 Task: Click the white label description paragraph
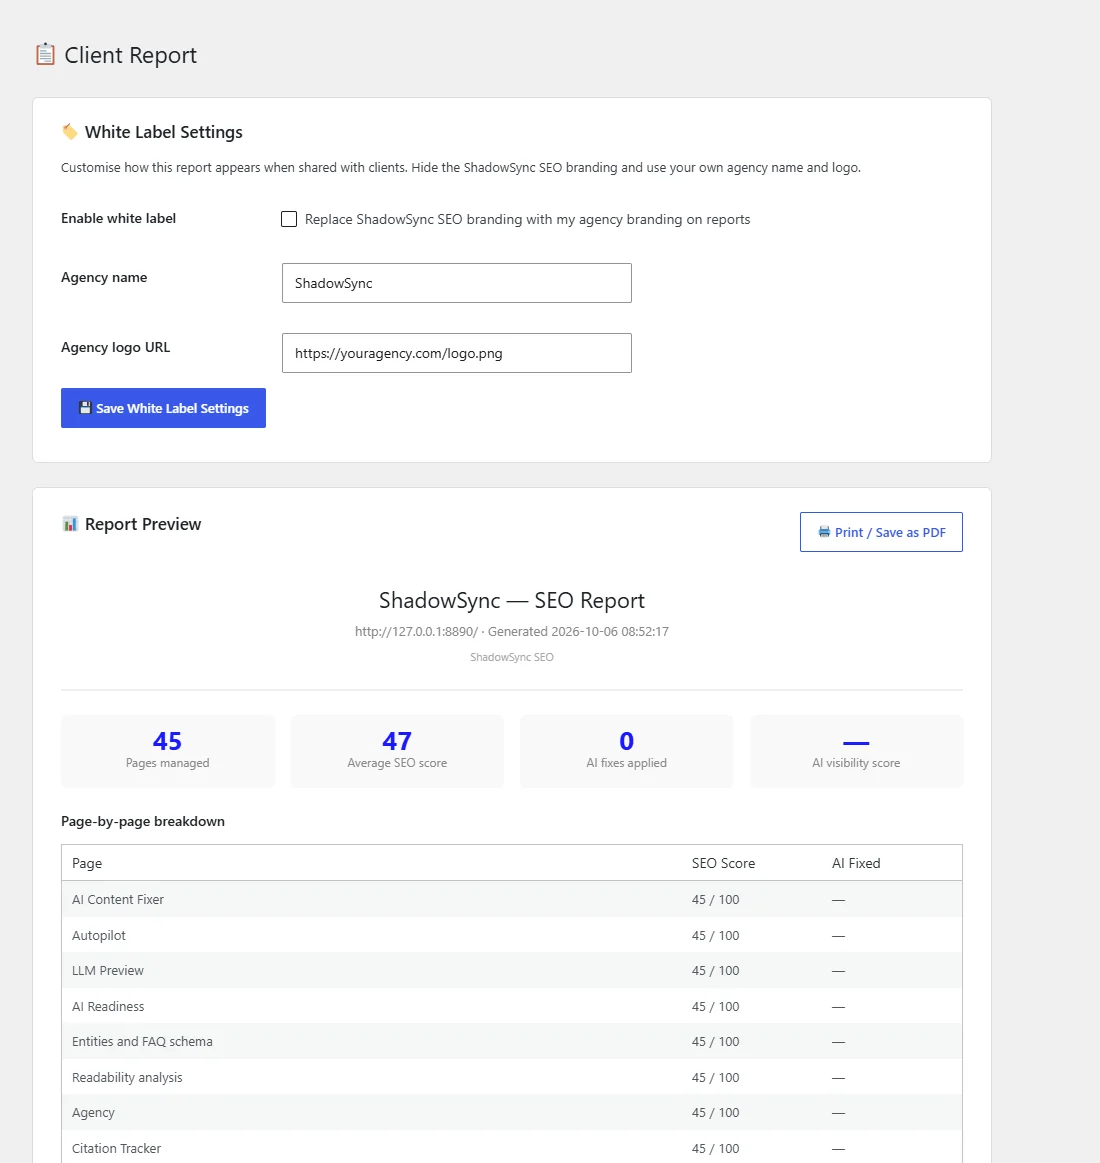461,168
